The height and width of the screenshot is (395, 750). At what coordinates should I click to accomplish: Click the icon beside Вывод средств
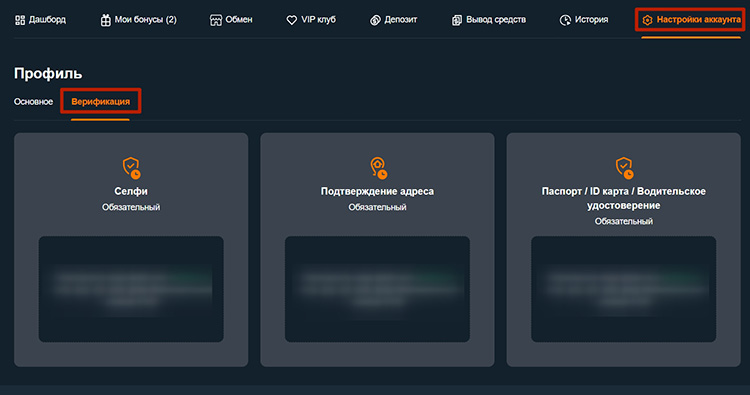click(457, 20)
